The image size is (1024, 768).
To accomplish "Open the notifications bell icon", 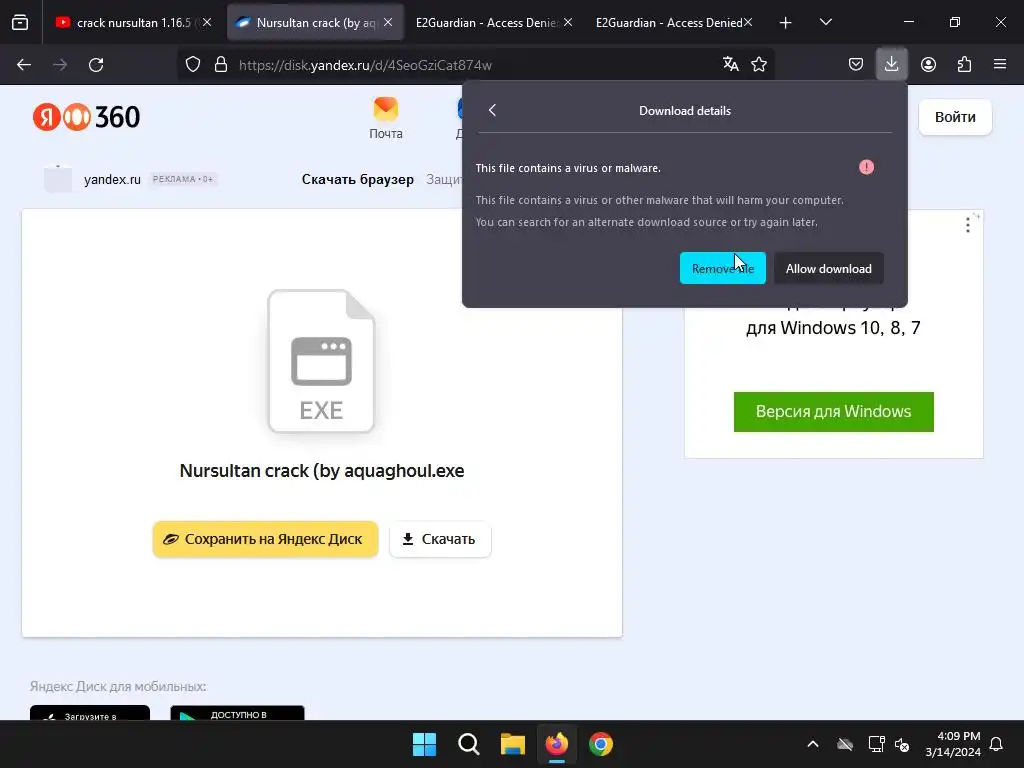I will coord(997,744).
